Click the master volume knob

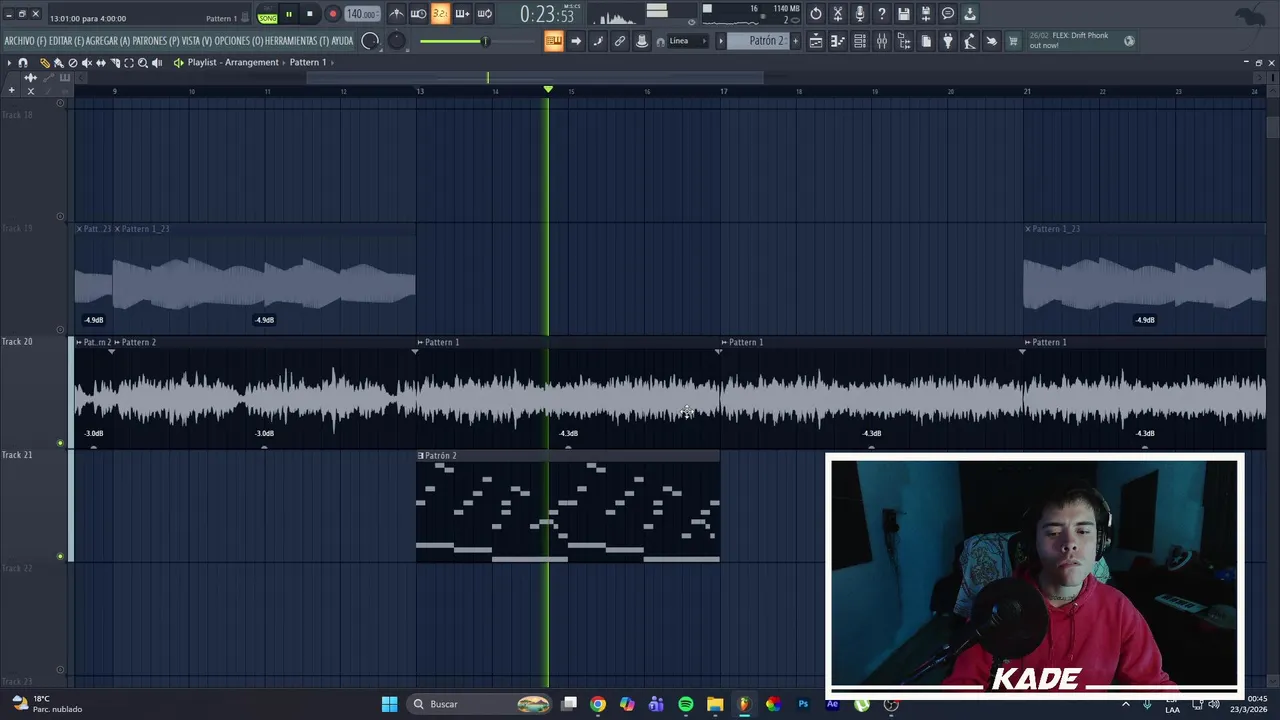coord(370,41)
